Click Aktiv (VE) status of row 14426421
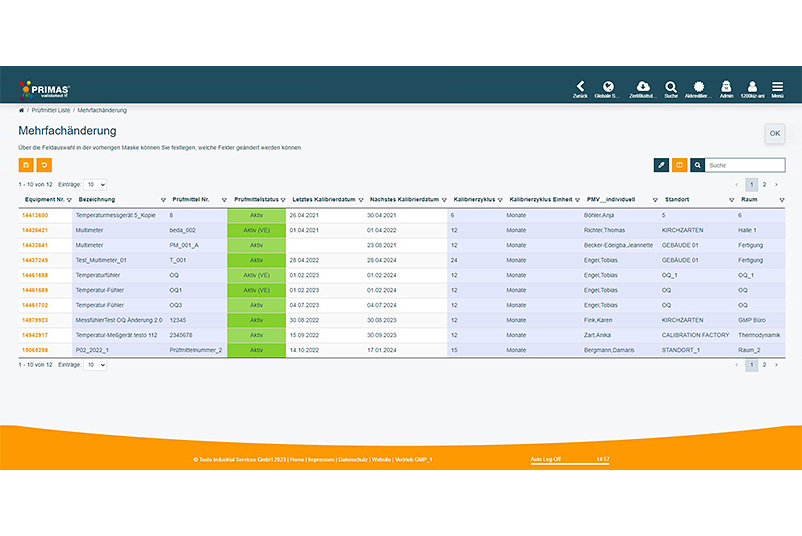Viewport: 802px width, 536px height. coord(256,230)
